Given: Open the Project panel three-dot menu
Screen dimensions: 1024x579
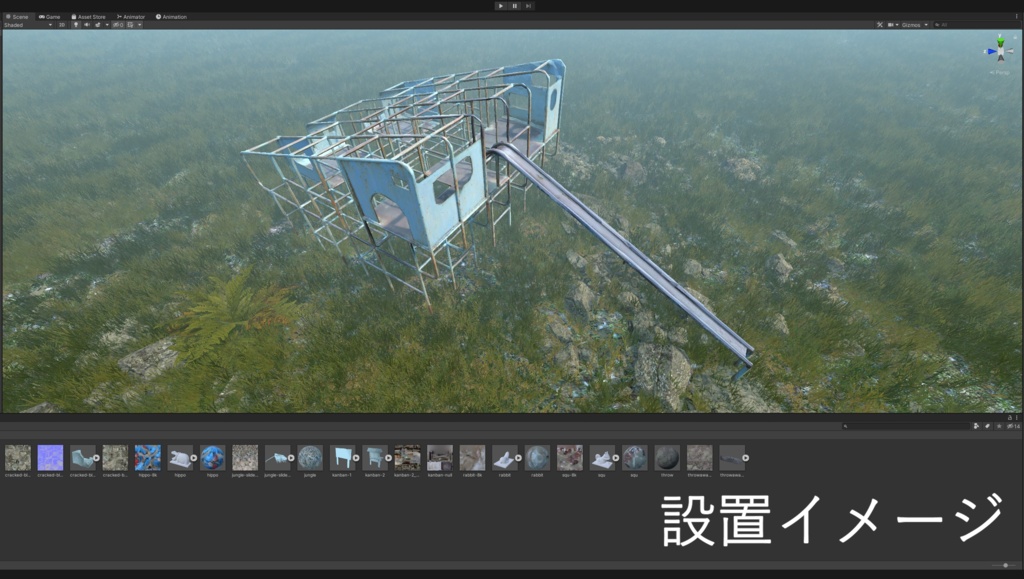Looking at the screenshot, I should [1017, 418].
